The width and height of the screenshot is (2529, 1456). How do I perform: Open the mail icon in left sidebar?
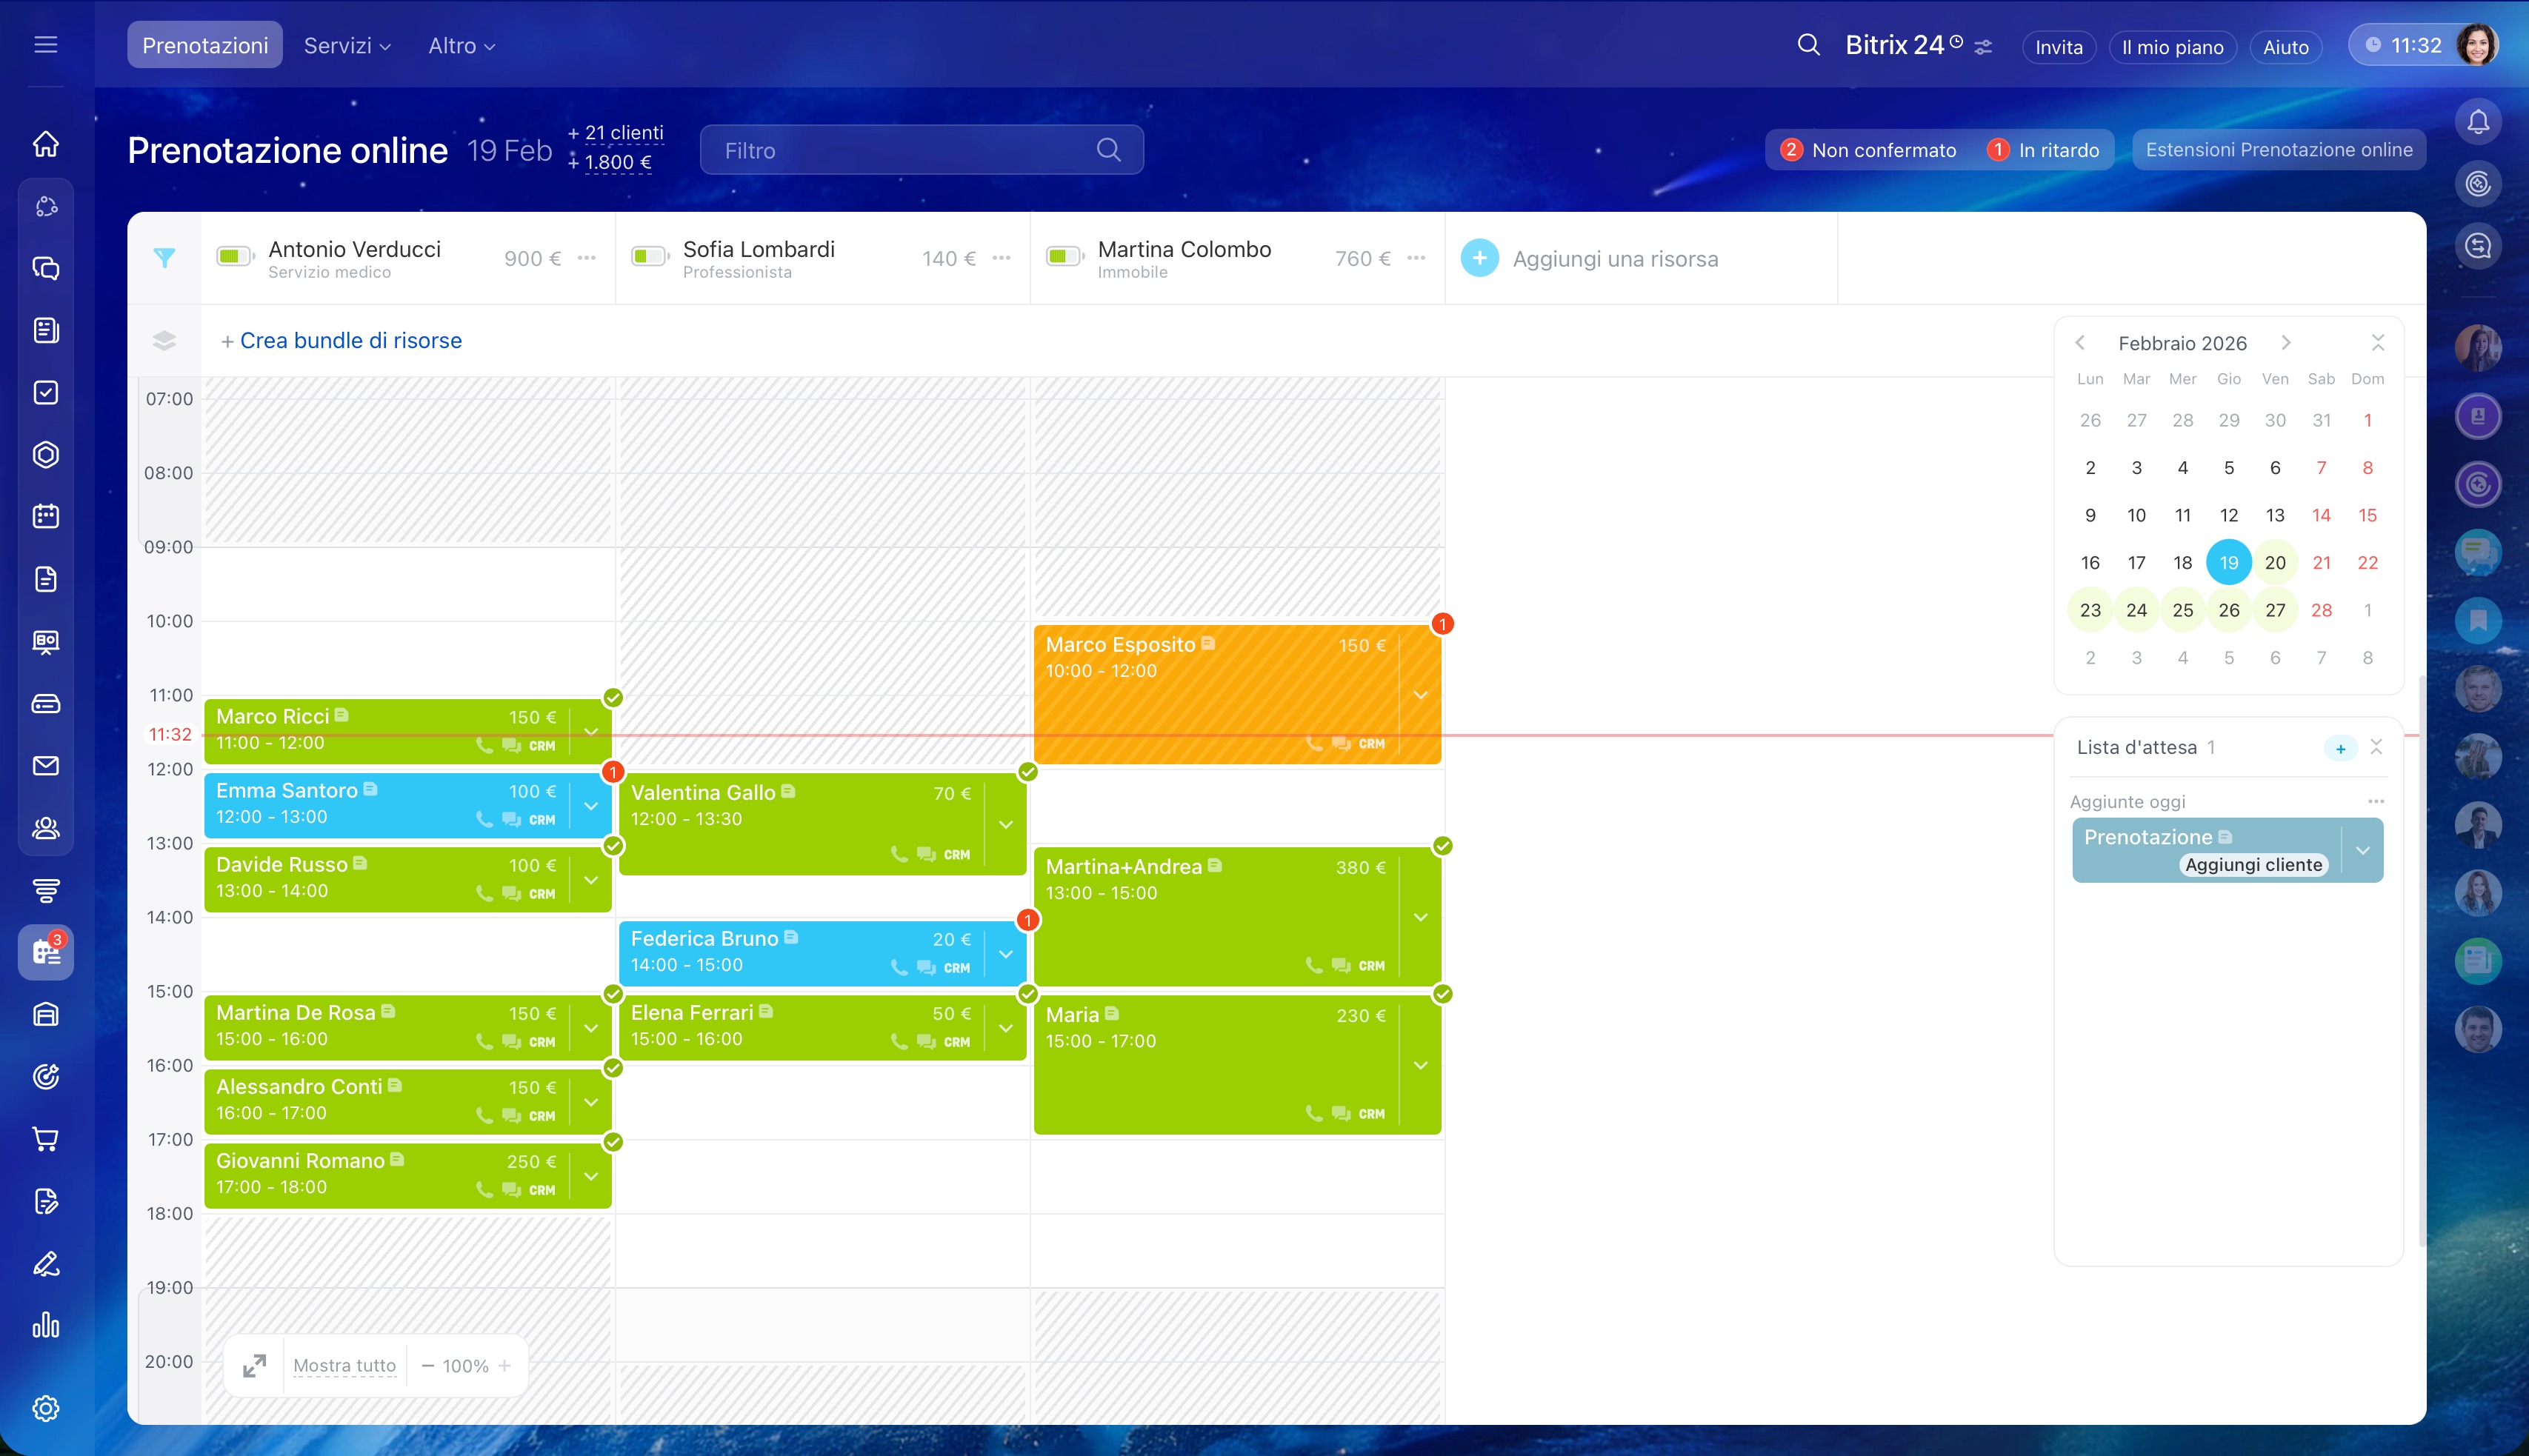pos(46,766)
